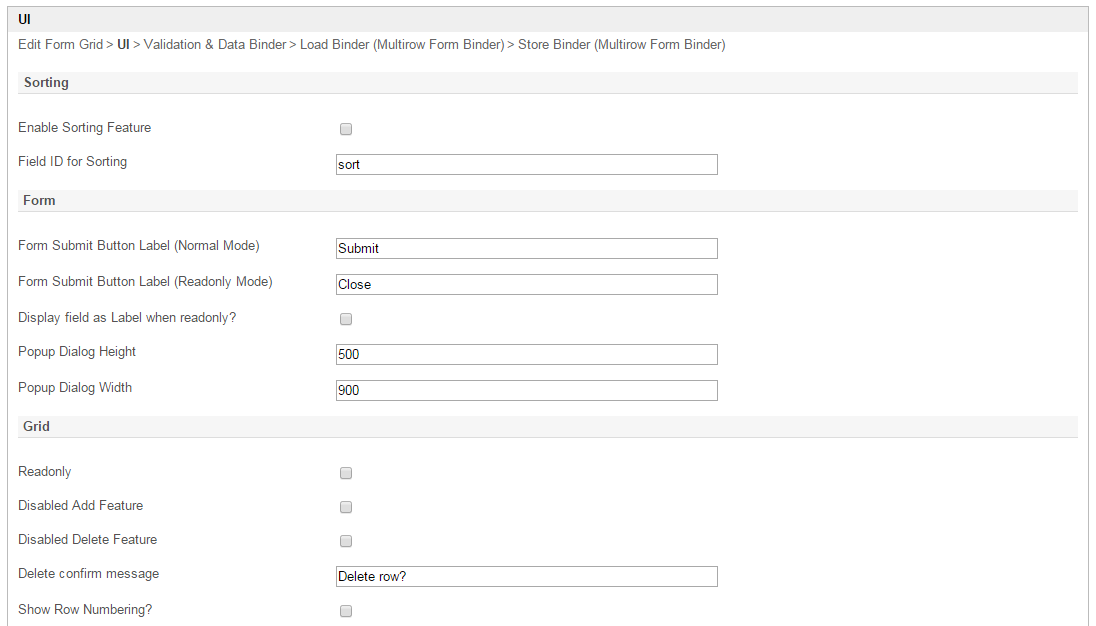Jump to Store Binder (Multirow Form Binder)

point(621,45)
